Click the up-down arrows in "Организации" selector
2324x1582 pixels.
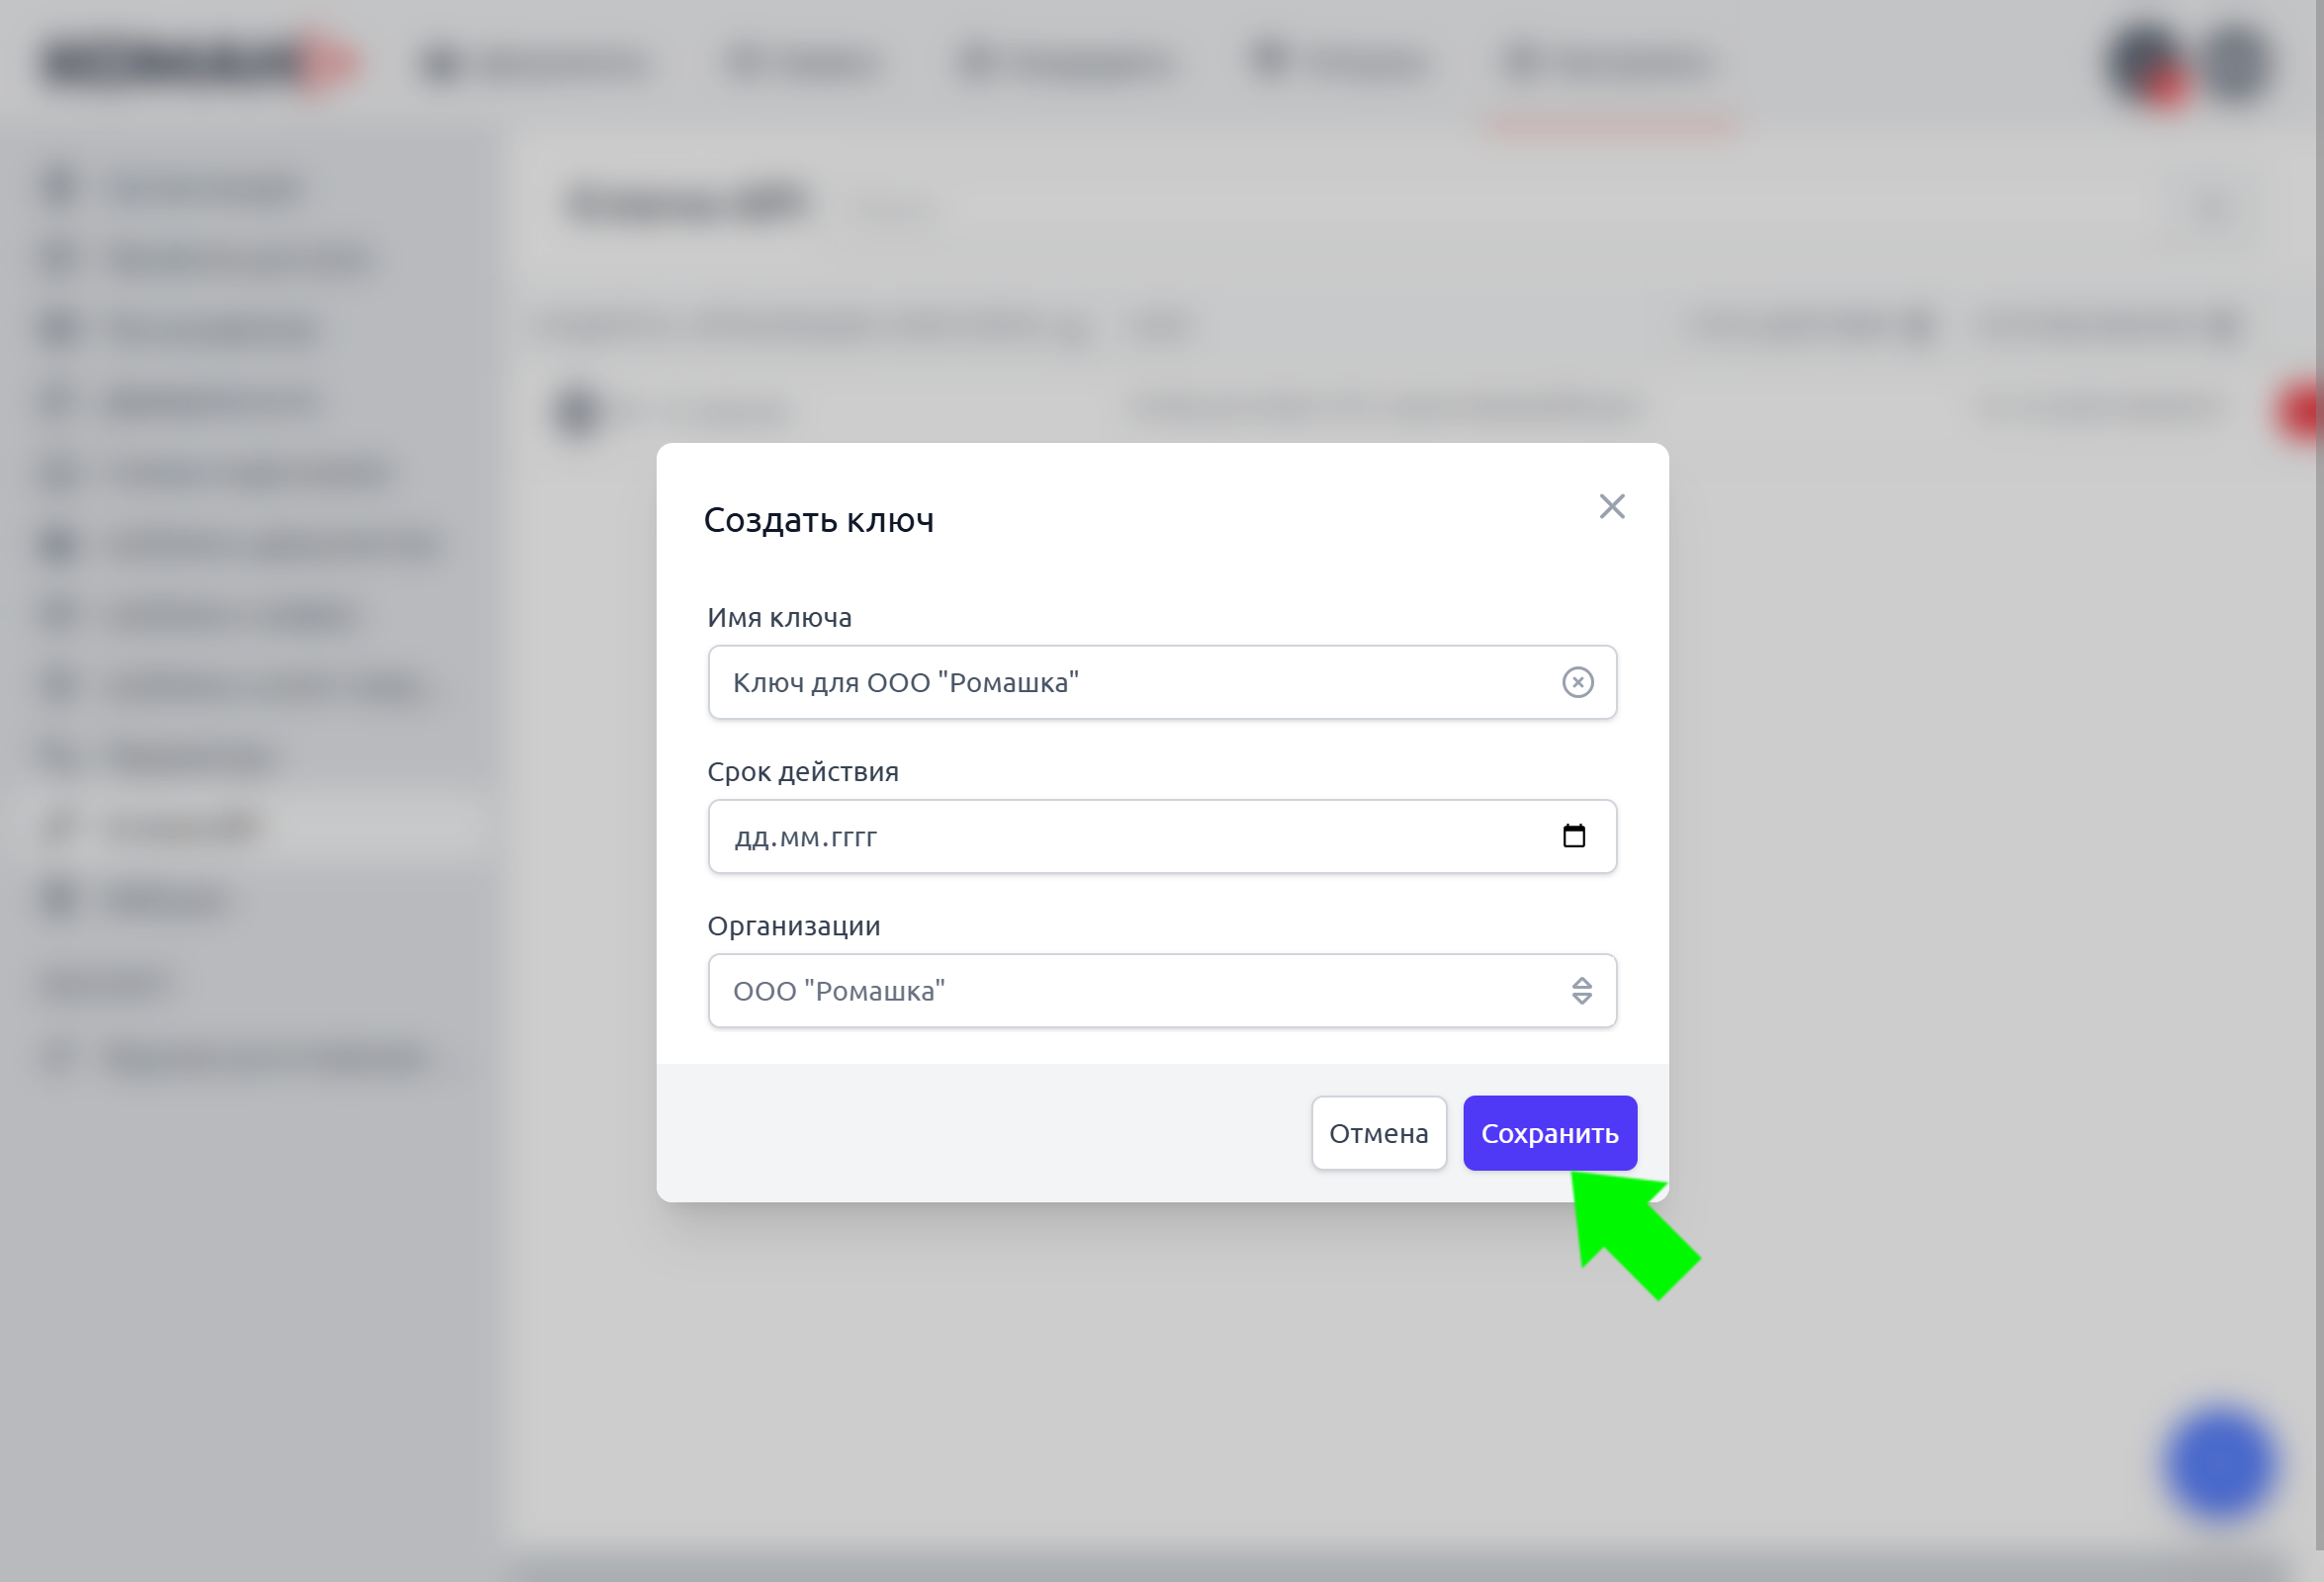(1581, 991)
